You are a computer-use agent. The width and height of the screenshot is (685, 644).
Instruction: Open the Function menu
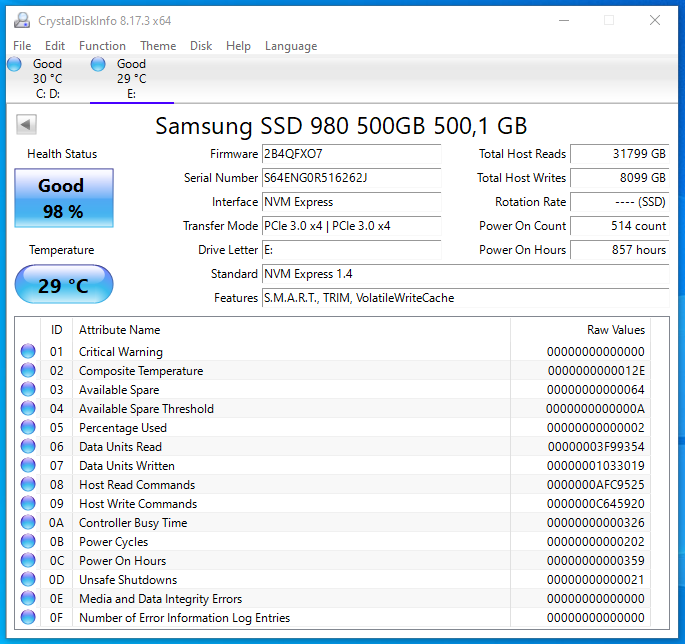[x=102, y=46]
